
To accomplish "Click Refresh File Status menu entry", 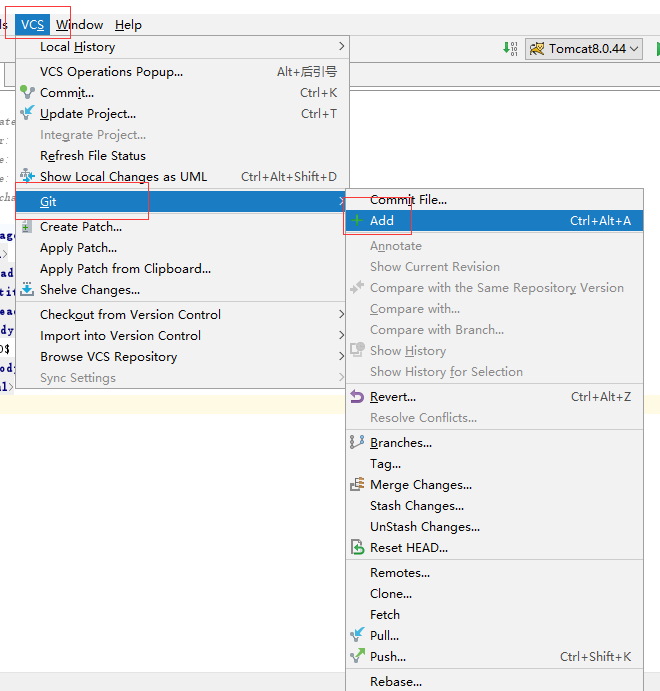I will pos(93,156).
